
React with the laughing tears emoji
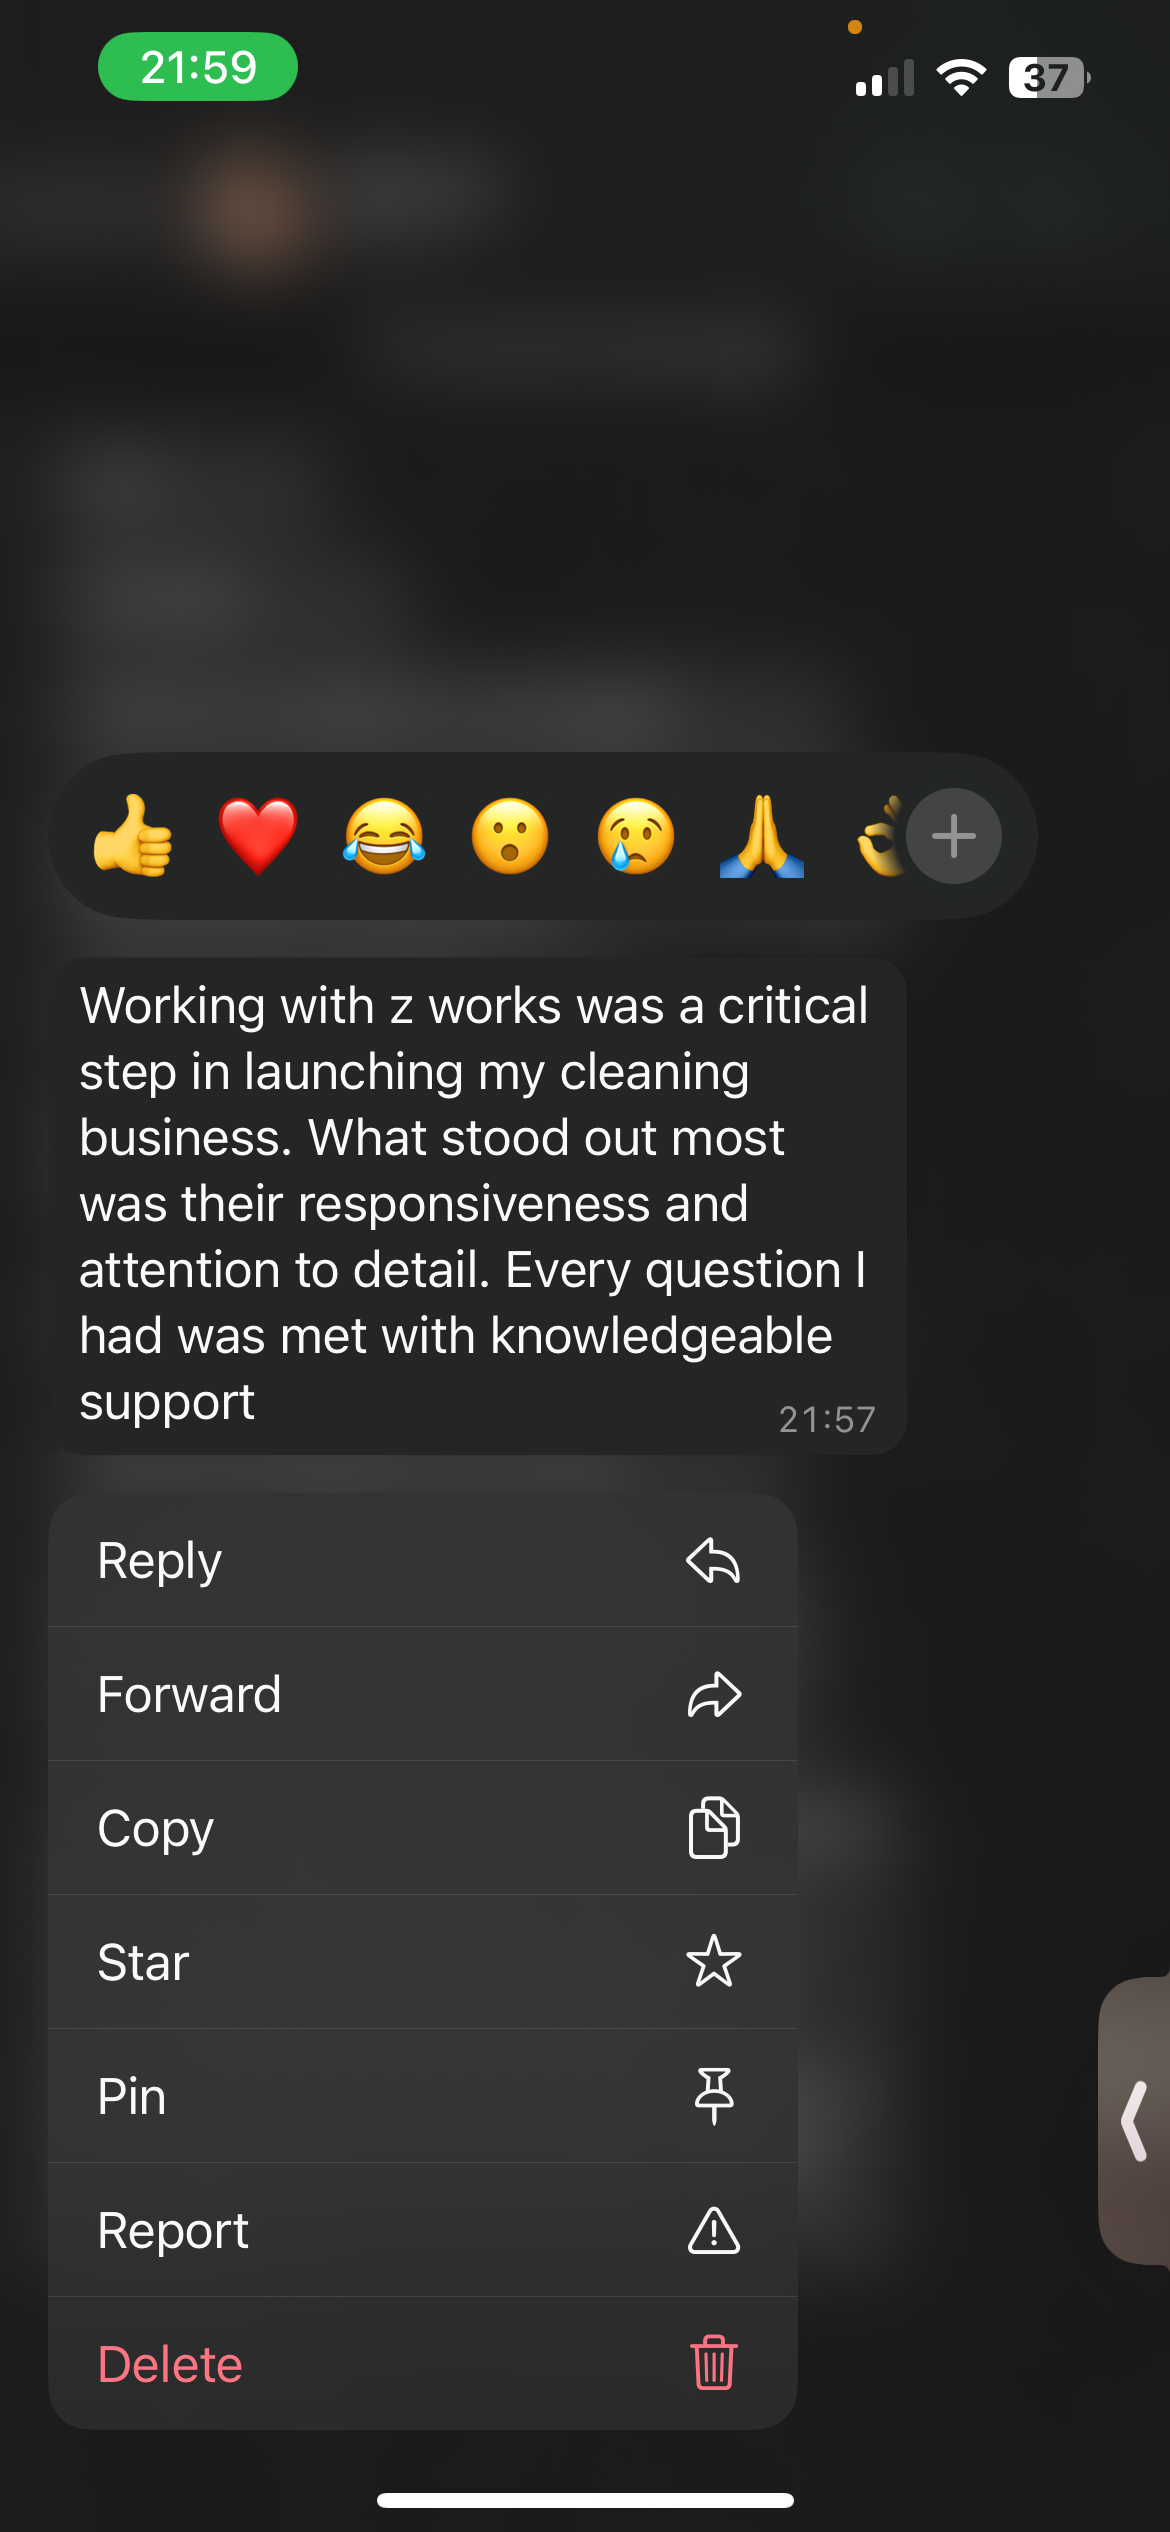pyautogui.click(x=384, y=836)
